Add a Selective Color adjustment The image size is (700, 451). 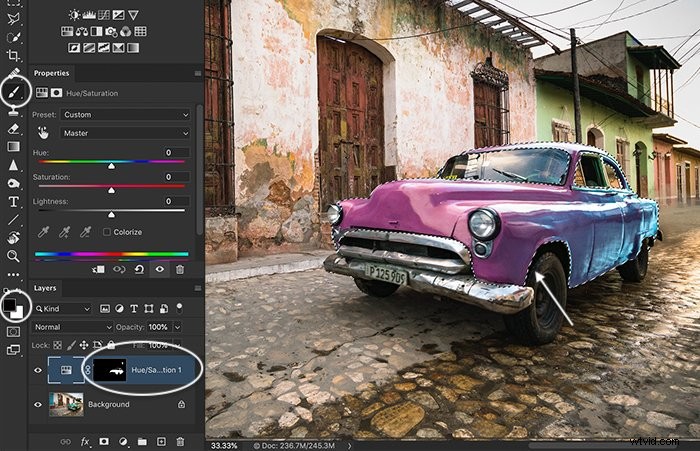(118, 48)
